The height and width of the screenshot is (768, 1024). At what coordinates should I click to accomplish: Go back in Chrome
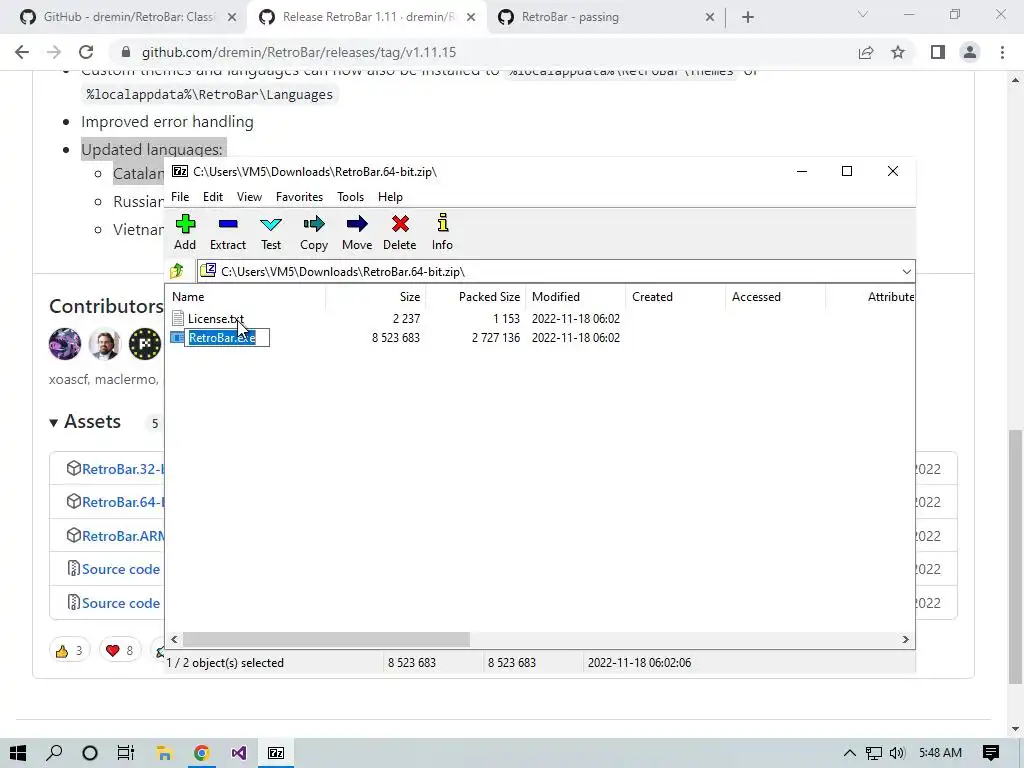point(22,52)
